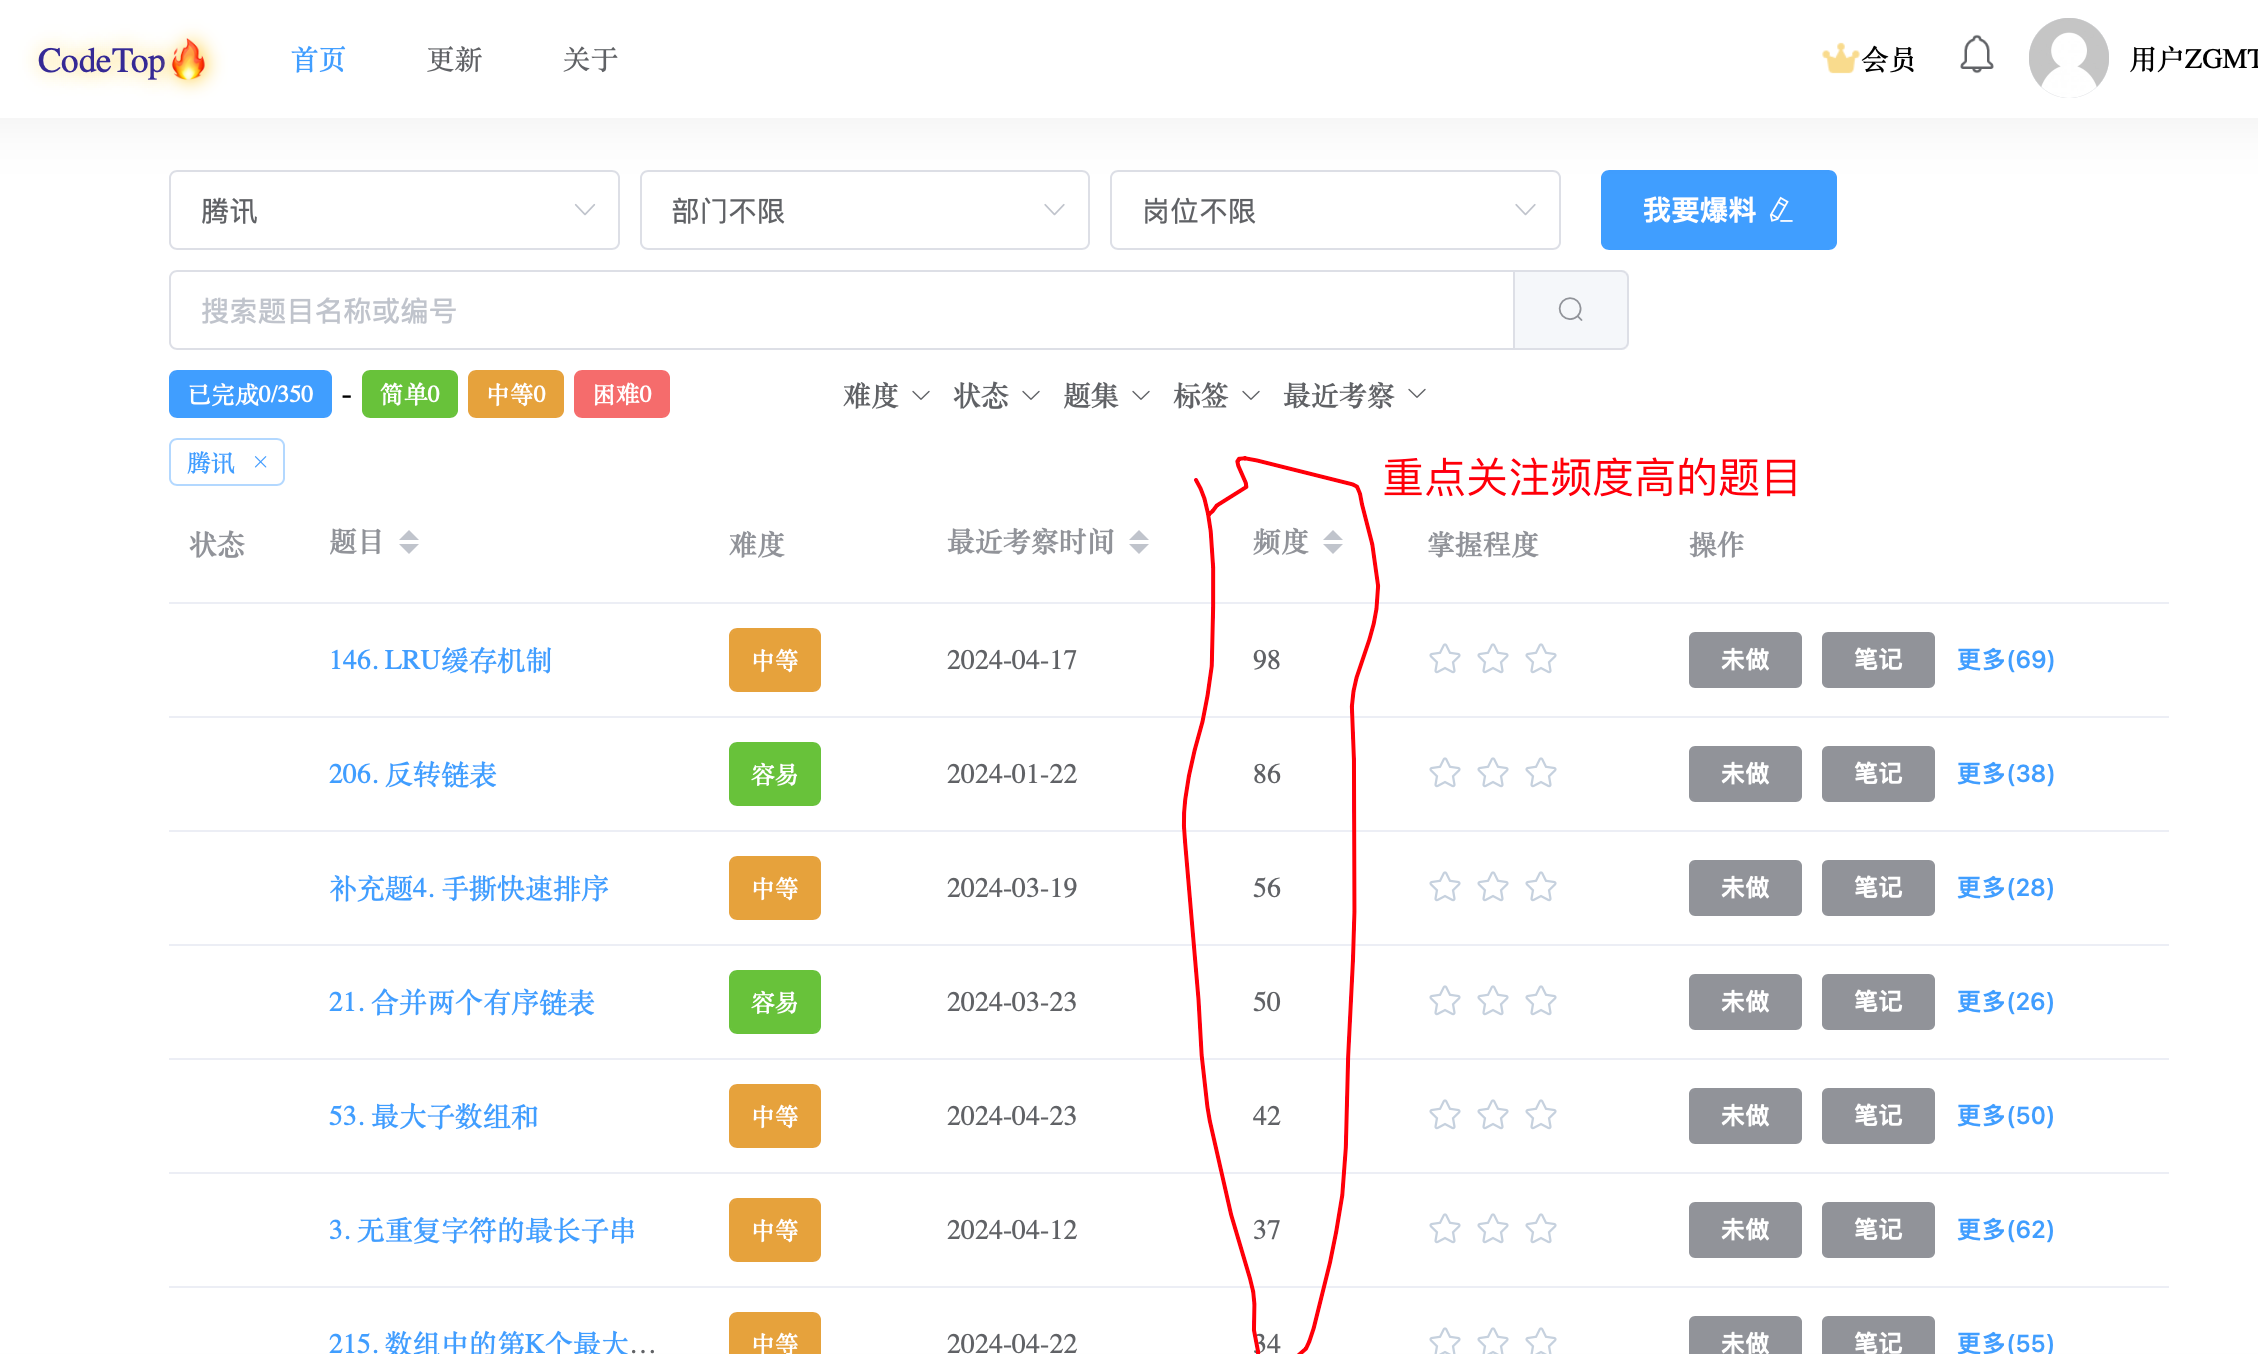Rate LRU缓存机制 with first star
The image size is (2258, 1354).
tap(1444, 660)
